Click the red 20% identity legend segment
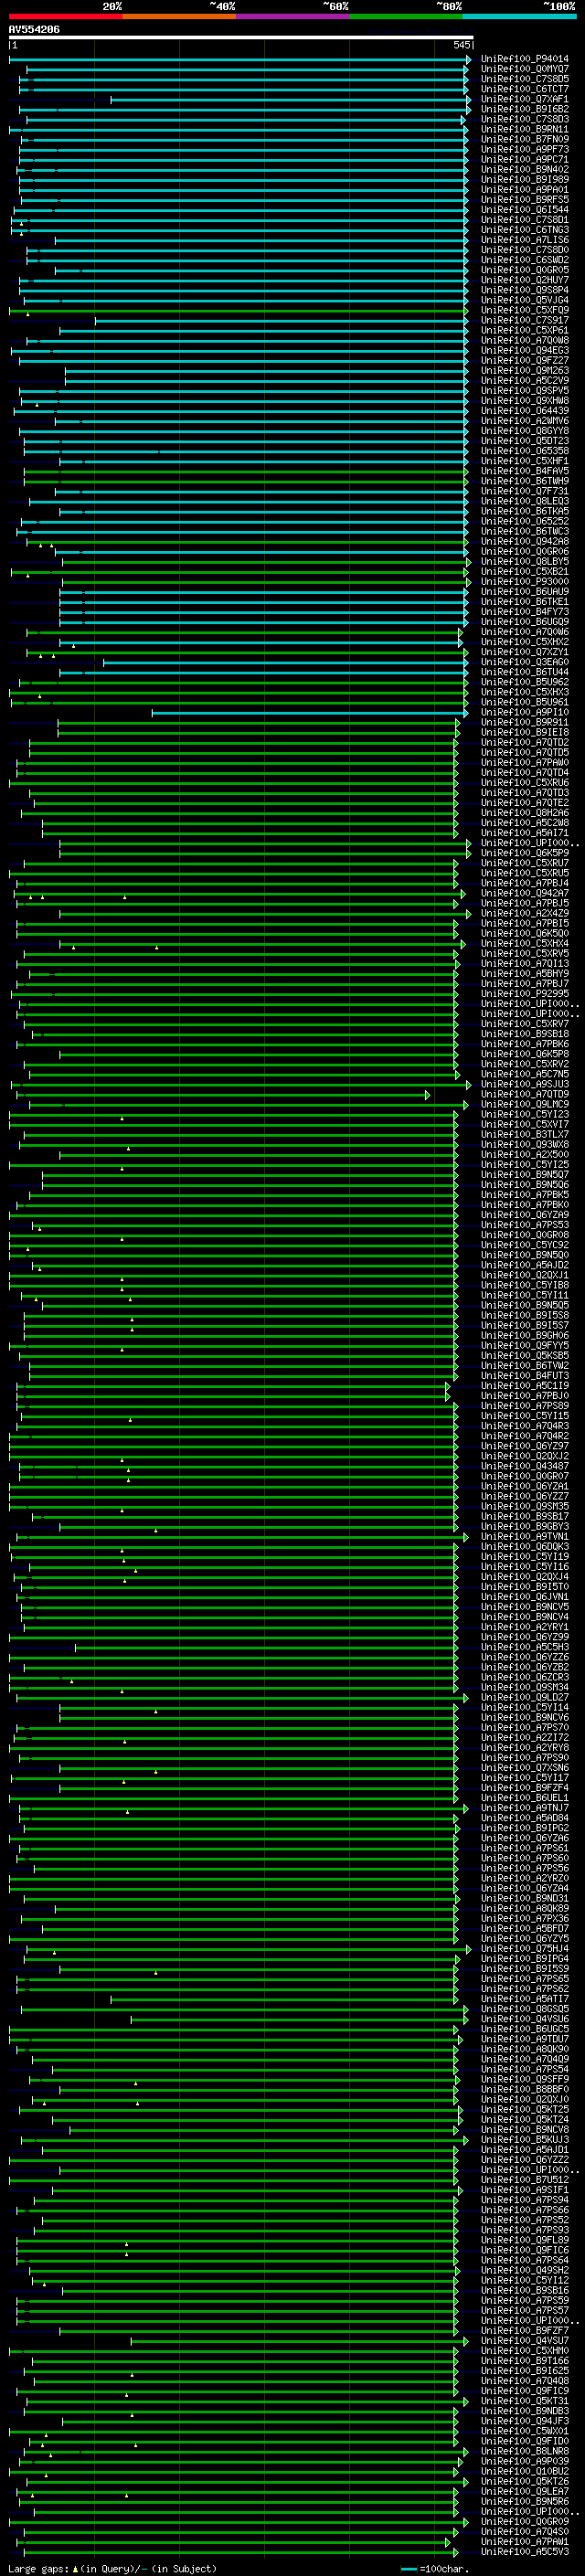The height and width of the screenshot is (2576, 585). 65,16
